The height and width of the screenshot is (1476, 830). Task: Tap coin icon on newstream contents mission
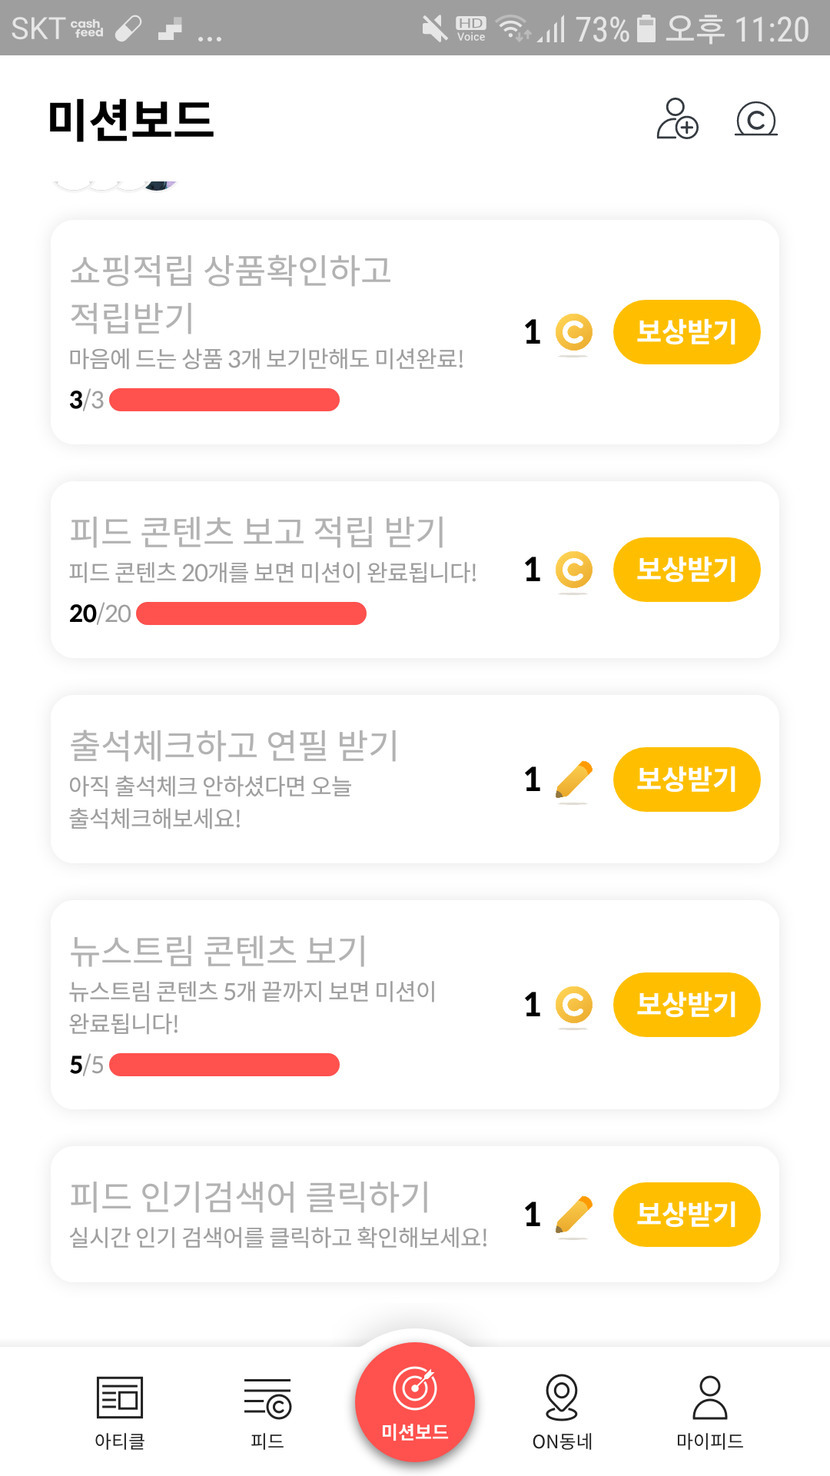coord(573,1005)
